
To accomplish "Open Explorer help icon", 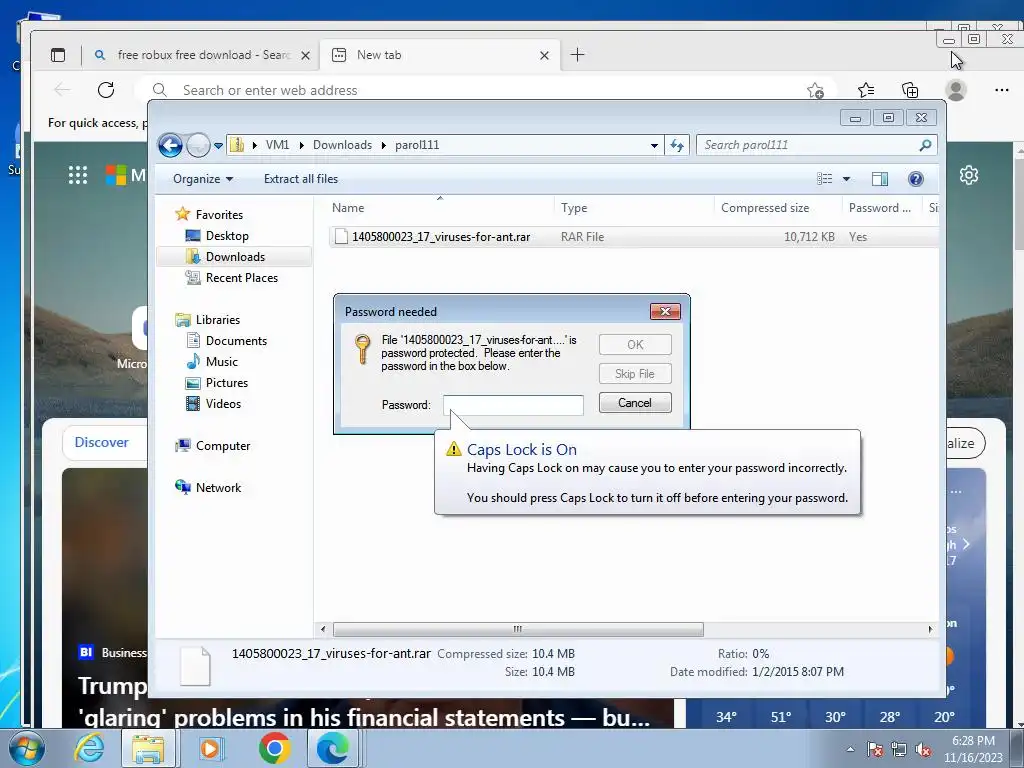I will 916,179.
